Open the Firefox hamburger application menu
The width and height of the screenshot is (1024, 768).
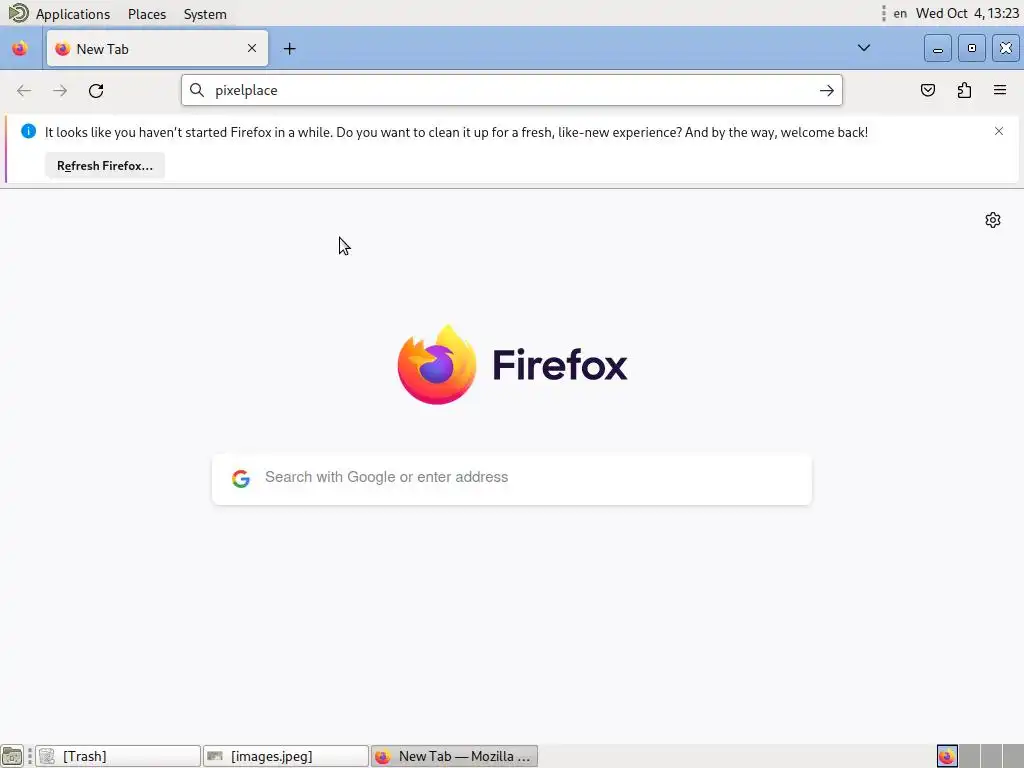click(1000, 90)
